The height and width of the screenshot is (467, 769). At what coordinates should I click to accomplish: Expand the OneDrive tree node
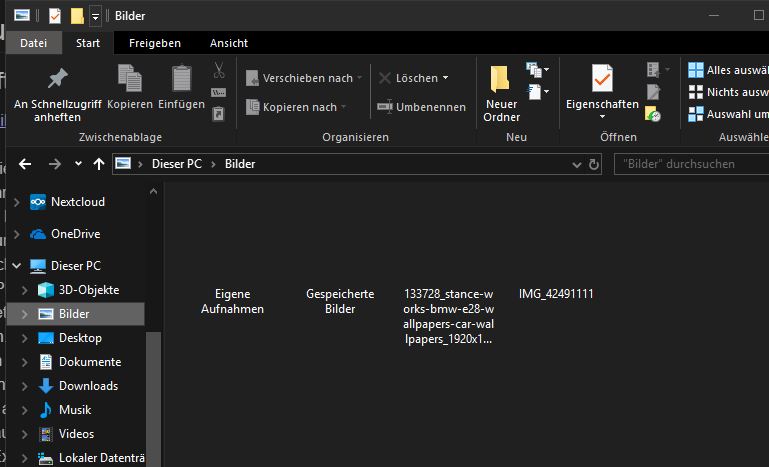(x=17, y=234)
